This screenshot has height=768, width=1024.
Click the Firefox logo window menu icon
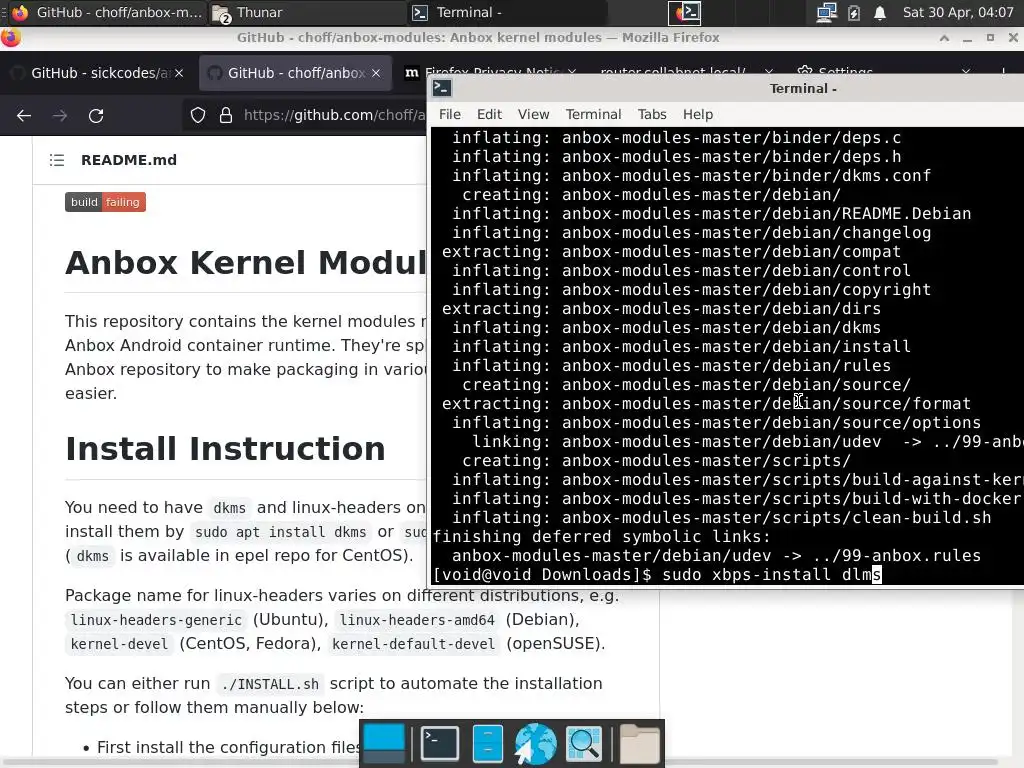click(x=10, y=38)
